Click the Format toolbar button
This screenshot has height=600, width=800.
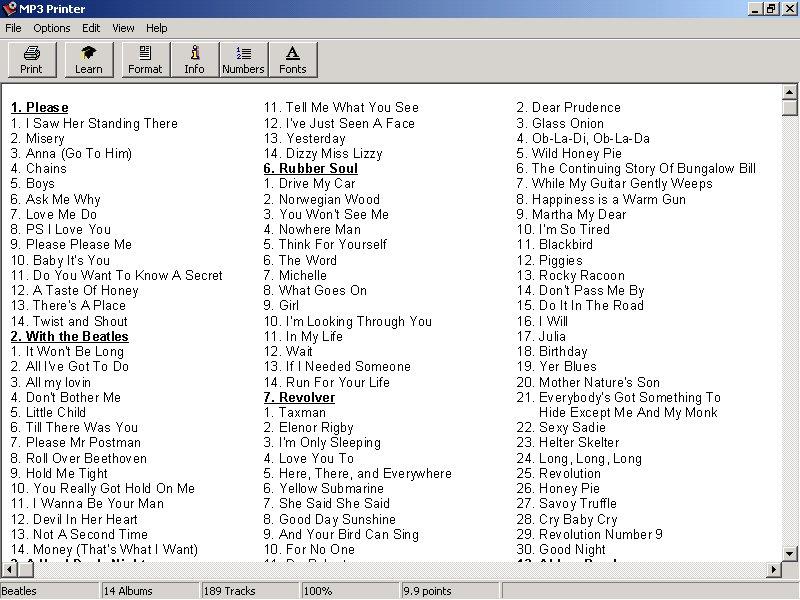(145, 60)
